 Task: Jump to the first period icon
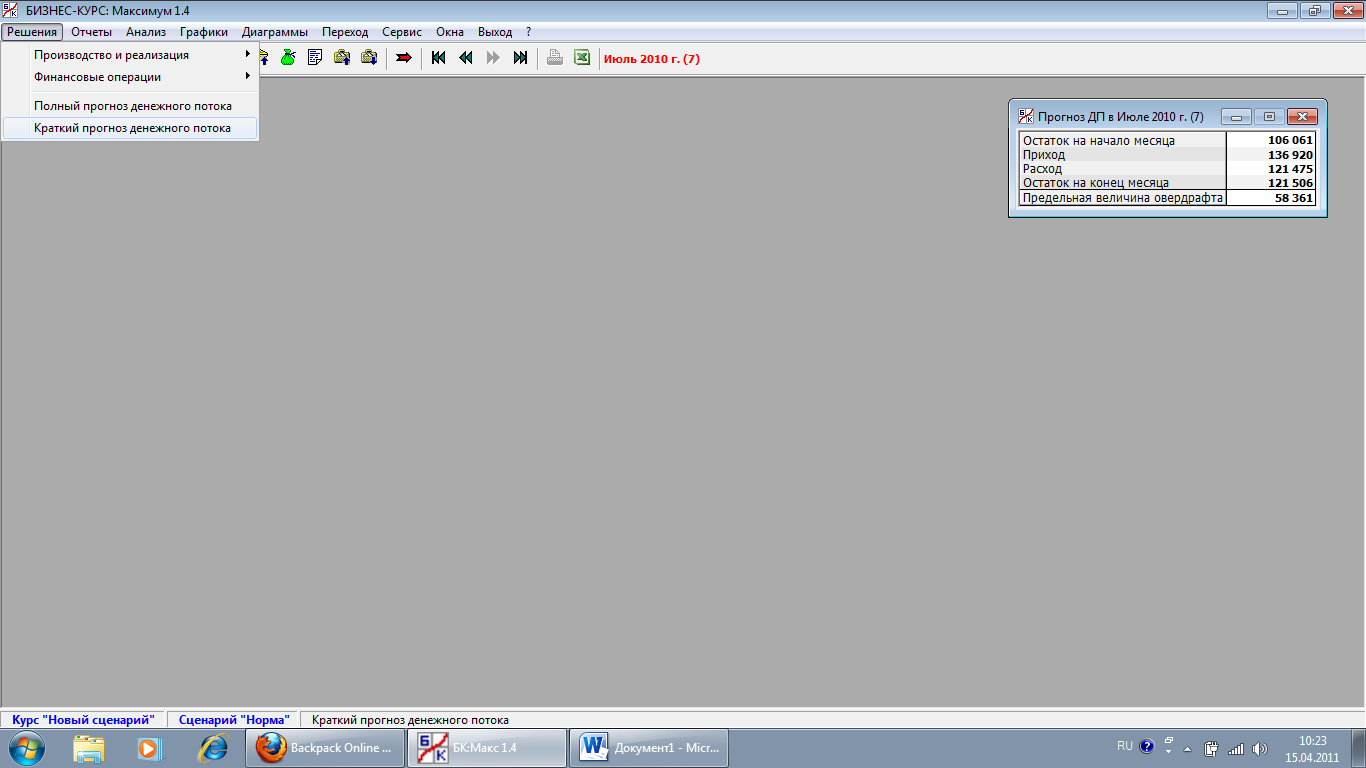[438, 58]
